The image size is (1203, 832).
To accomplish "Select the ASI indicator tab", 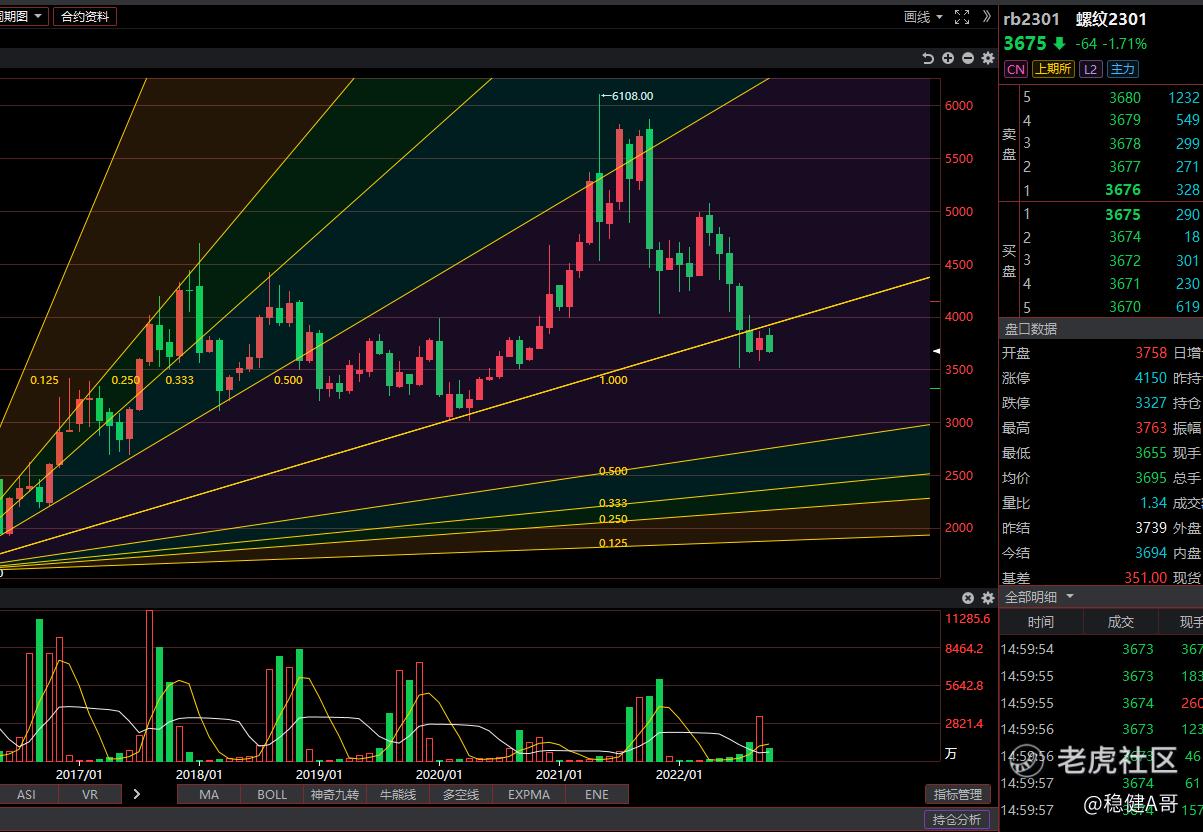I will click(x=26, y=794).
